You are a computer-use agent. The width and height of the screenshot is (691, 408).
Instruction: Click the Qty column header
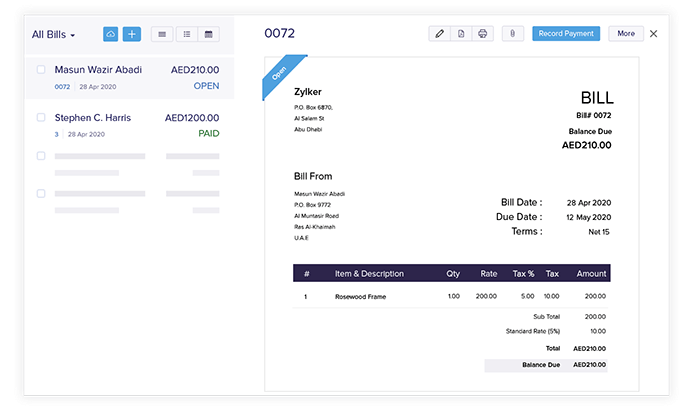coord(453,274)
